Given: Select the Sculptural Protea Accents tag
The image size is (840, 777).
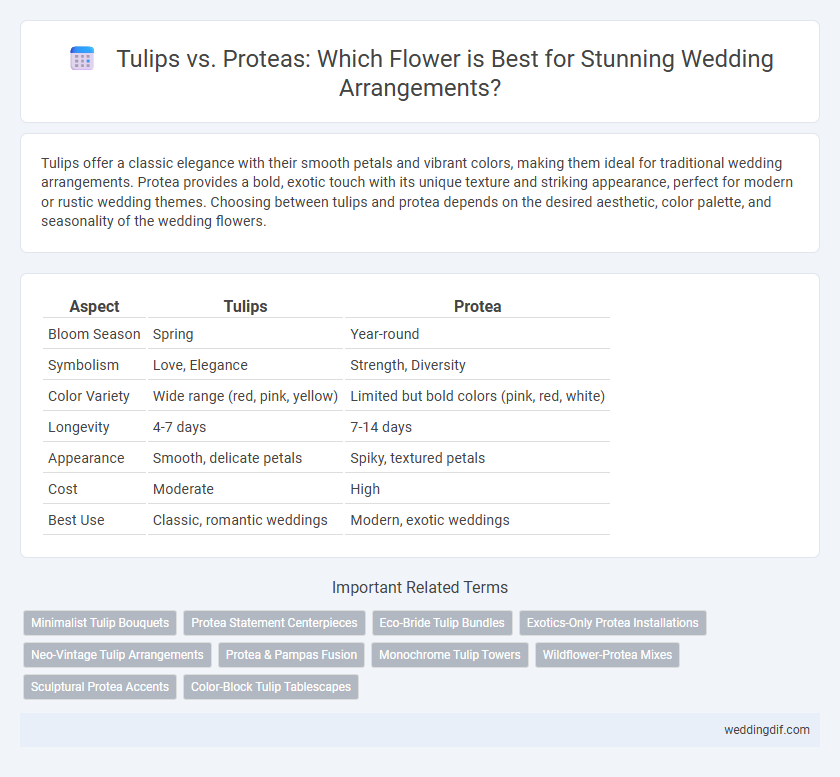Looking at the screenshot, I should (100, 687).
